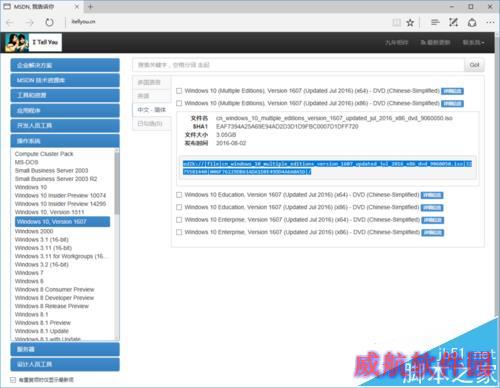Expand the 企业解决方案 sidebar section

(x=65, y=65)
